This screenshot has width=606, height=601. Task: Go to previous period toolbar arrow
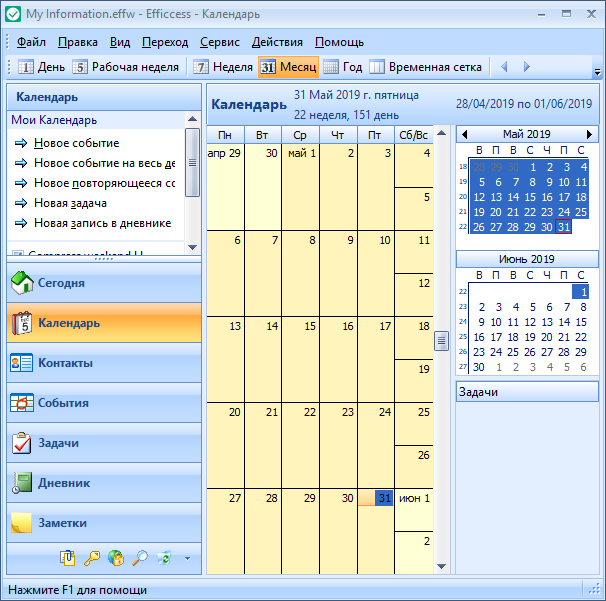click(x=504, y=67)
